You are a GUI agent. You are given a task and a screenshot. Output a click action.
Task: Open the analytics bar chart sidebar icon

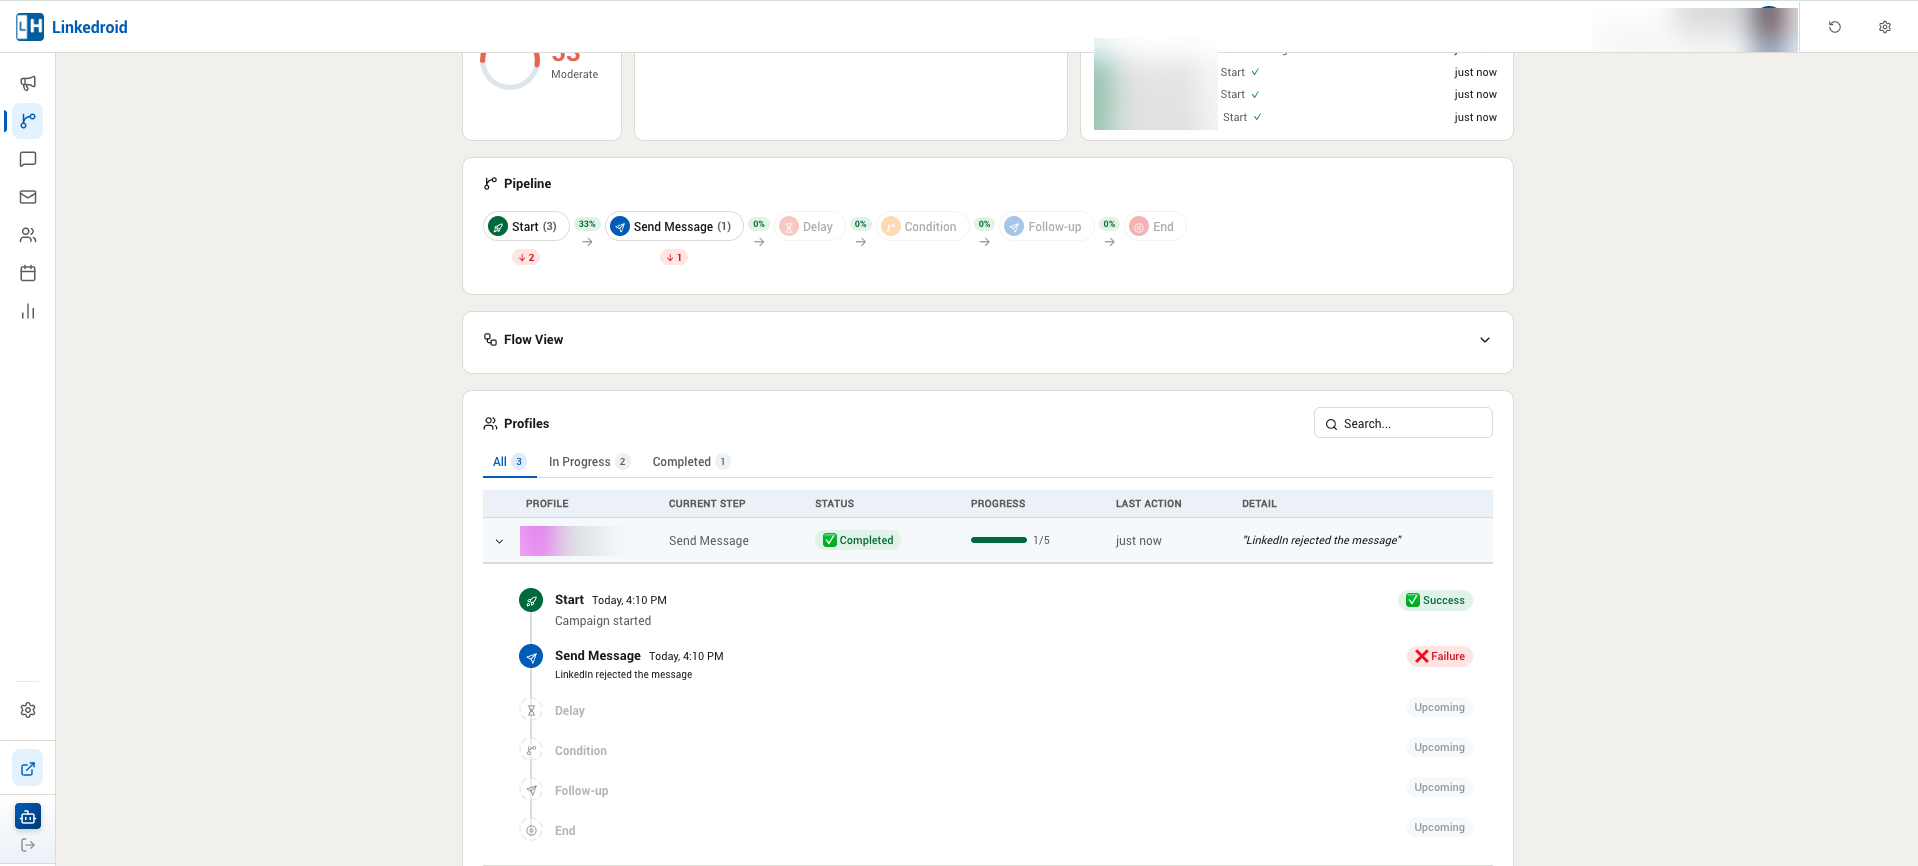28,311
